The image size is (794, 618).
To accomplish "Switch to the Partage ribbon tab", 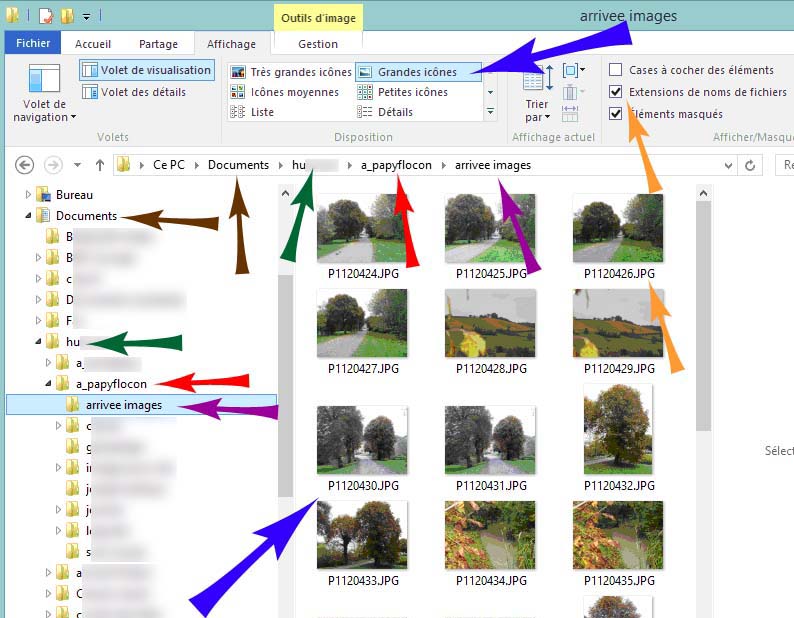I will 158,44.
